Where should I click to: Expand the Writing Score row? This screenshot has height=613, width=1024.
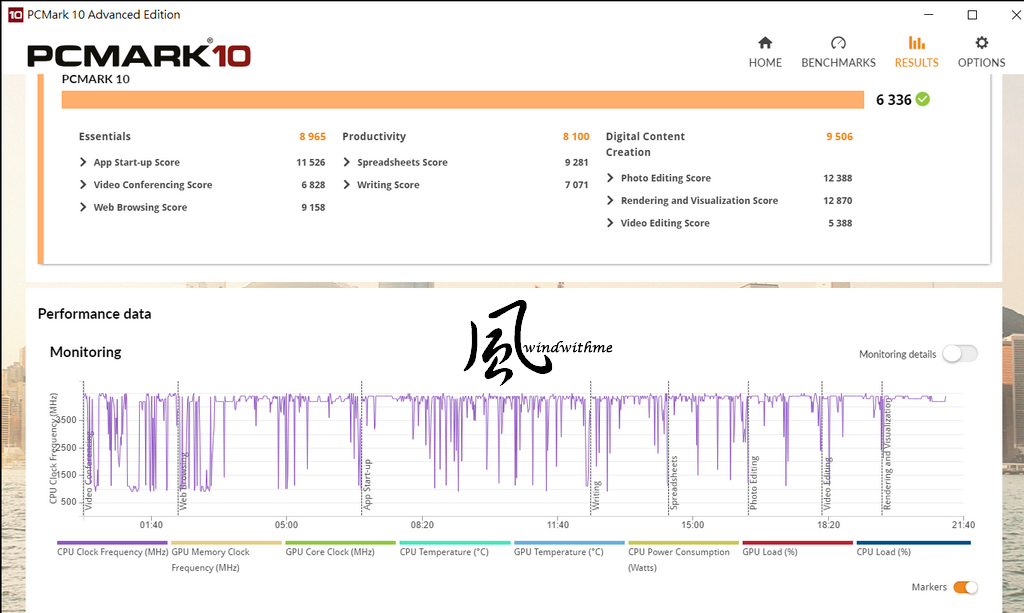click(347, 185)
